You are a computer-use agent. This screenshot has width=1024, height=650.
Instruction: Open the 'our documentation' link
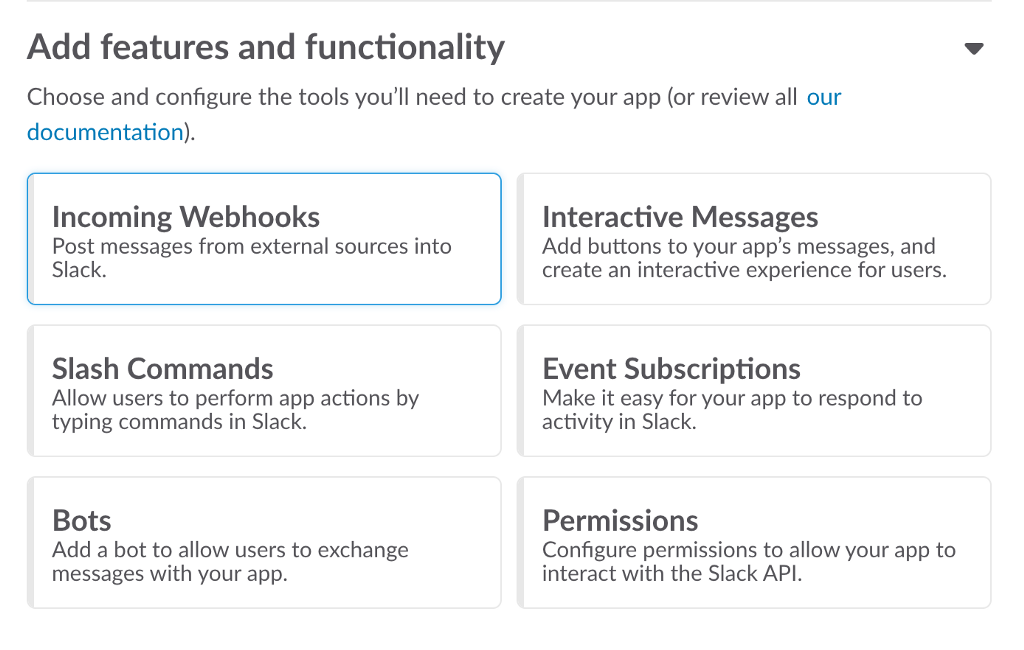pyautogui.click(x=823, y=98)
